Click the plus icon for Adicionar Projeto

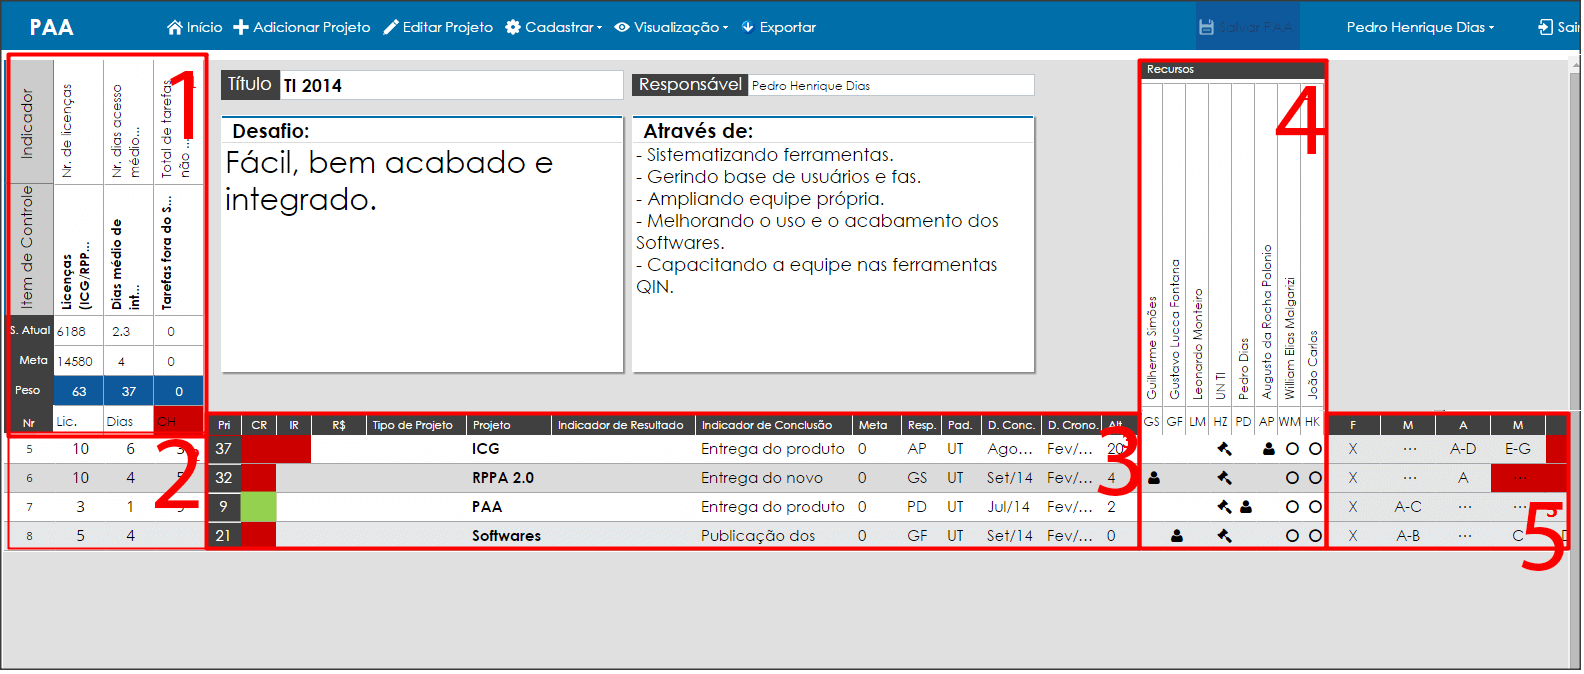coord(241,27)
